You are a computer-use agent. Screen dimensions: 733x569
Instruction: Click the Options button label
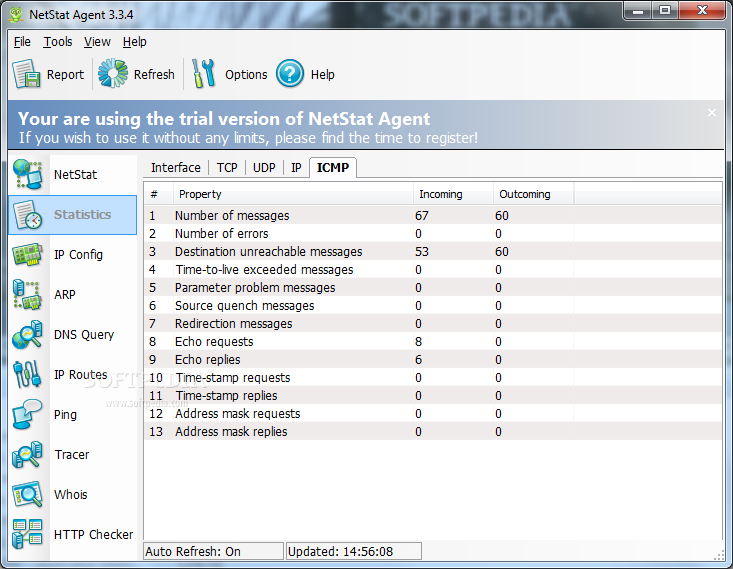point(246,74)
